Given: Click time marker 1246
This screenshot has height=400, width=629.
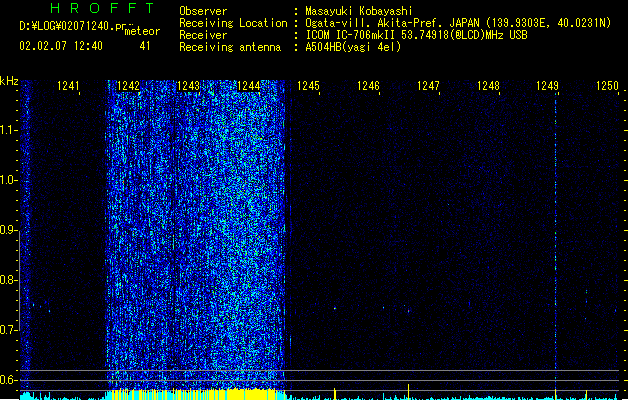Looking at the screenshot, I should (368, 86).
